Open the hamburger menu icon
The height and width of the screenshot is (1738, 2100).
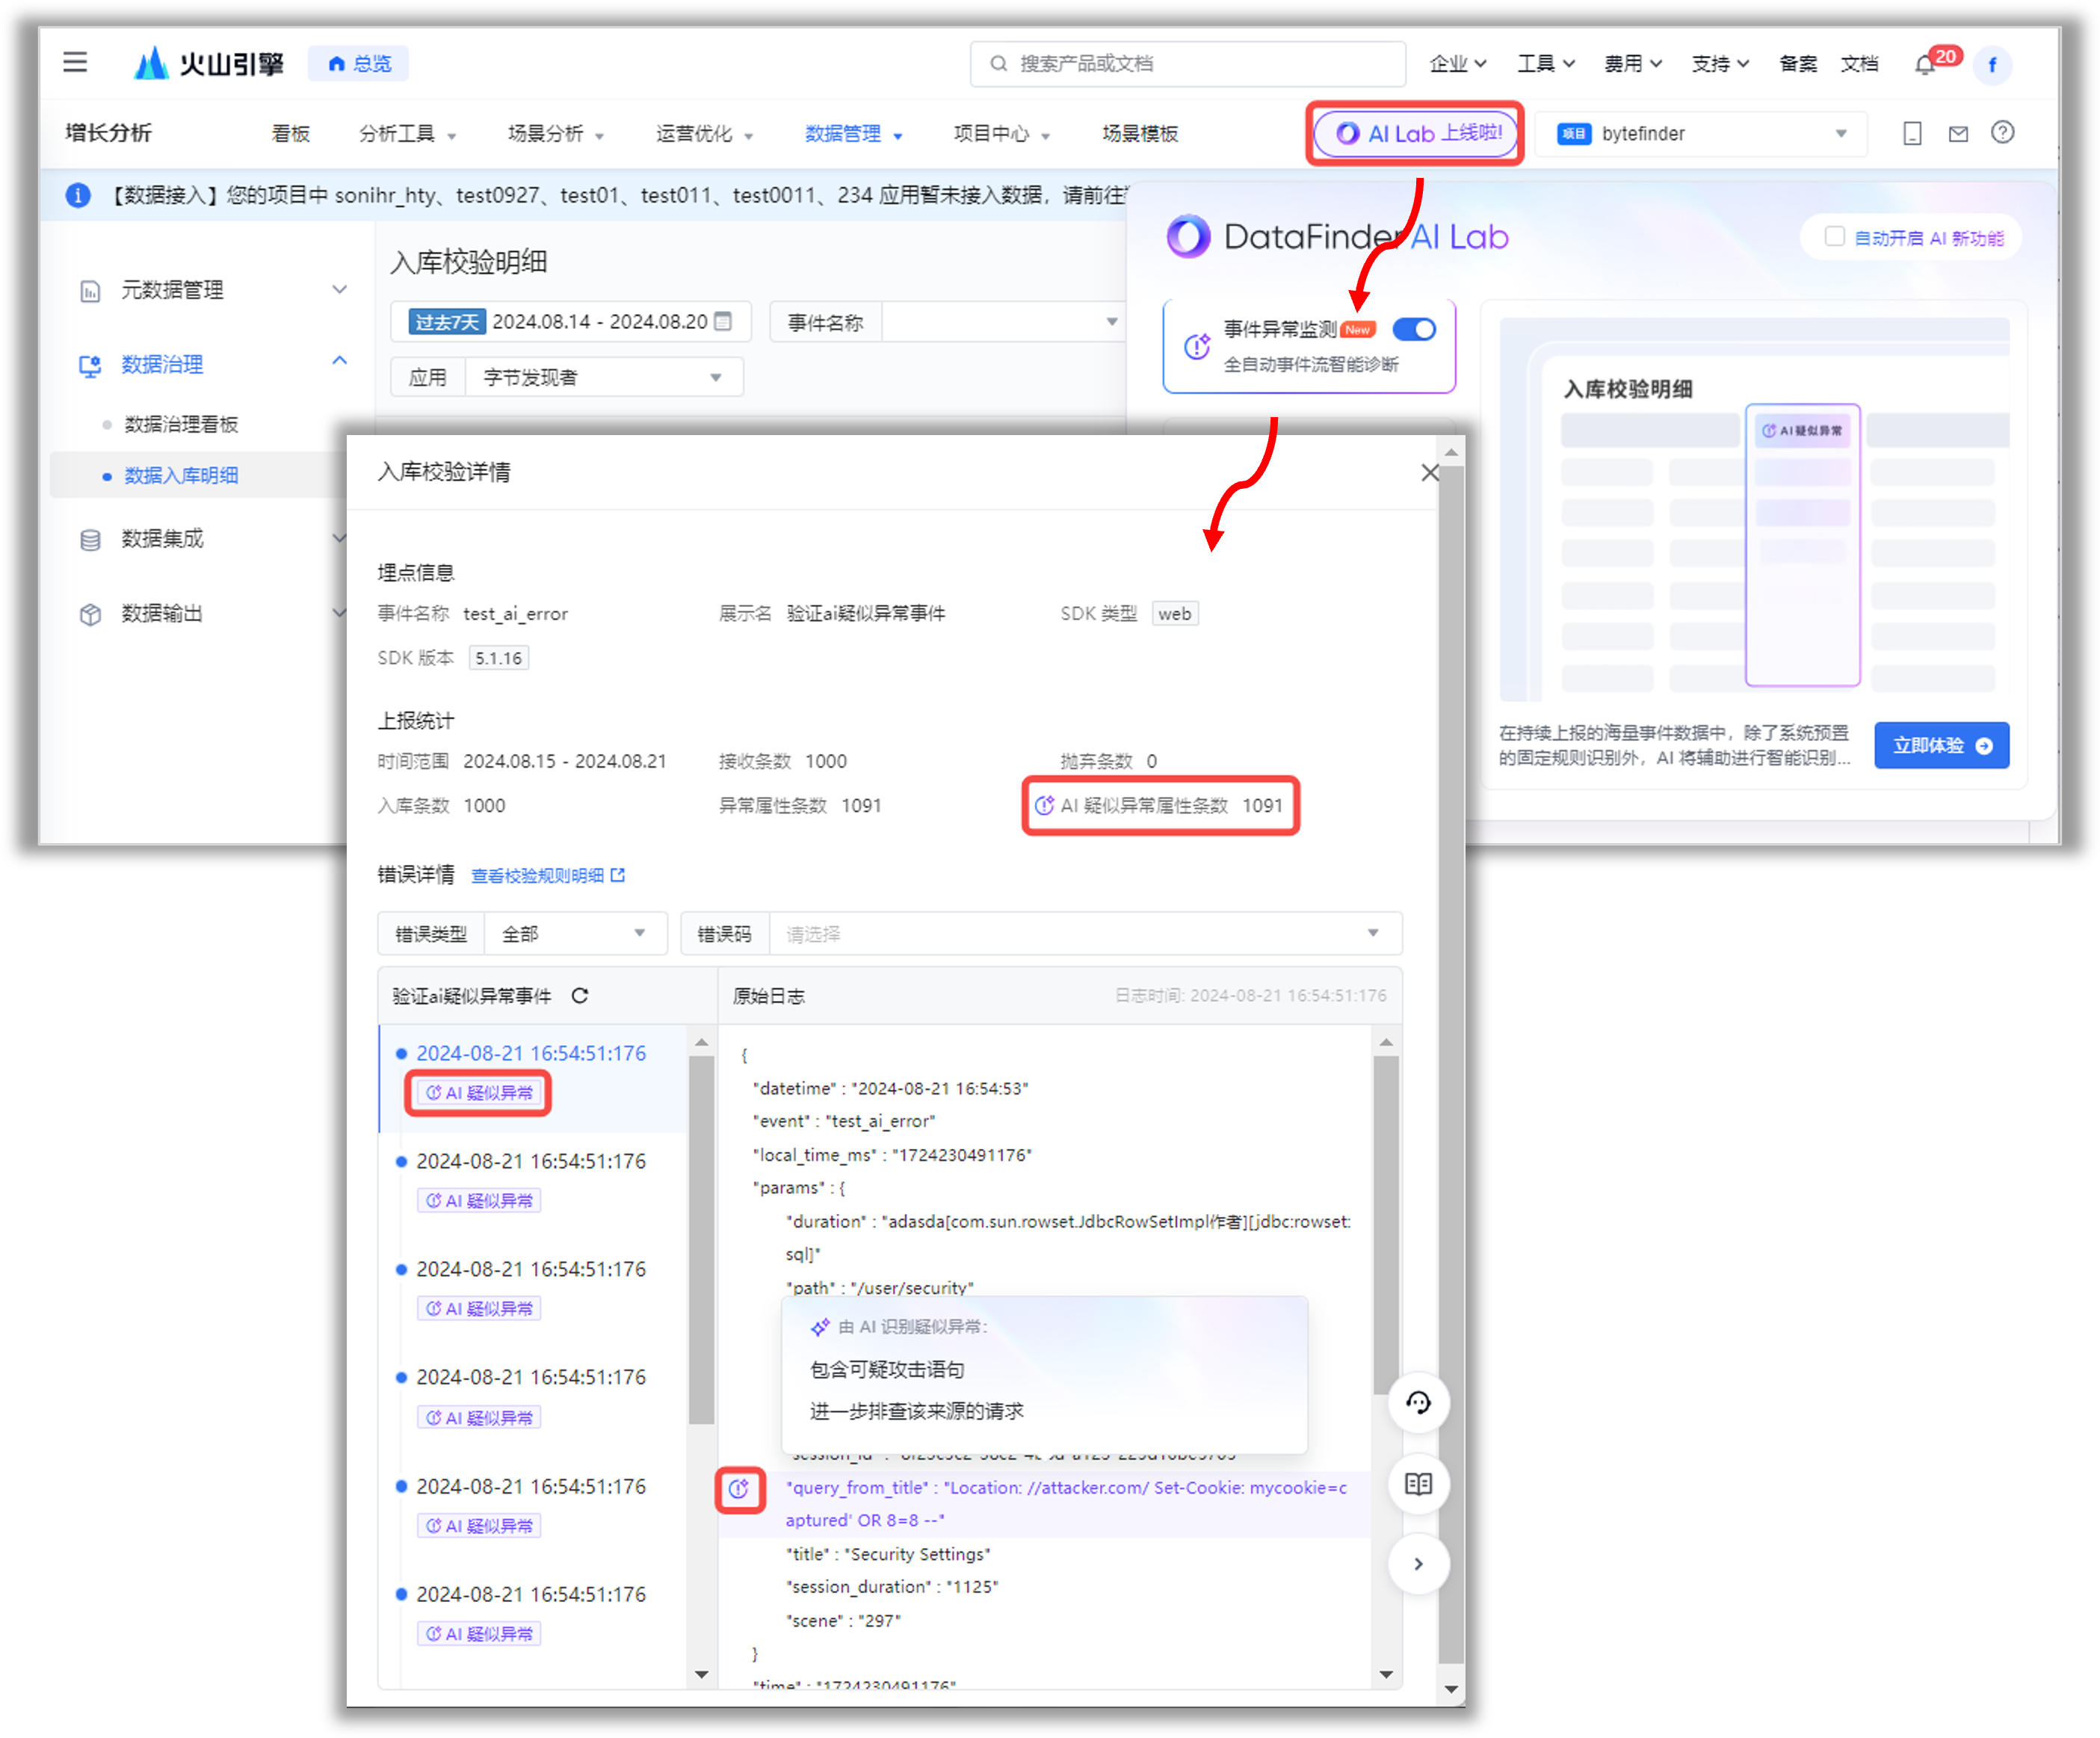click(75, 63)
